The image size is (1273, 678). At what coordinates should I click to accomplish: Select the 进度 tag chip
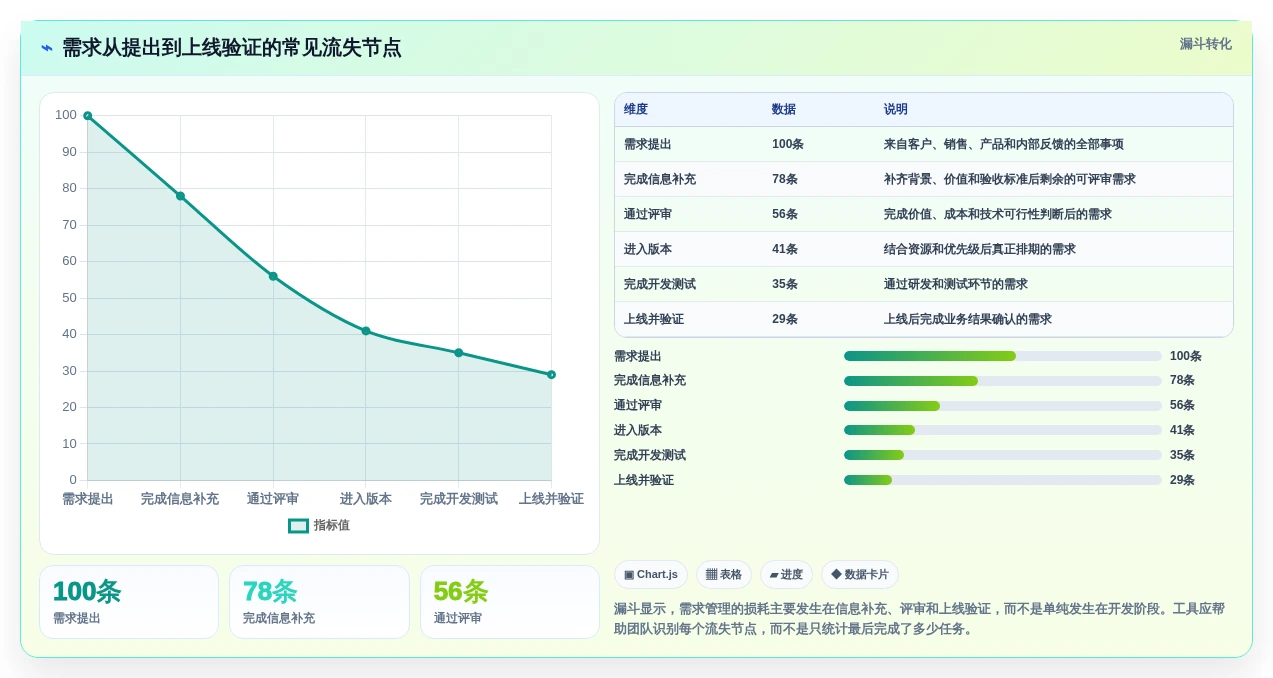[786, 575]
